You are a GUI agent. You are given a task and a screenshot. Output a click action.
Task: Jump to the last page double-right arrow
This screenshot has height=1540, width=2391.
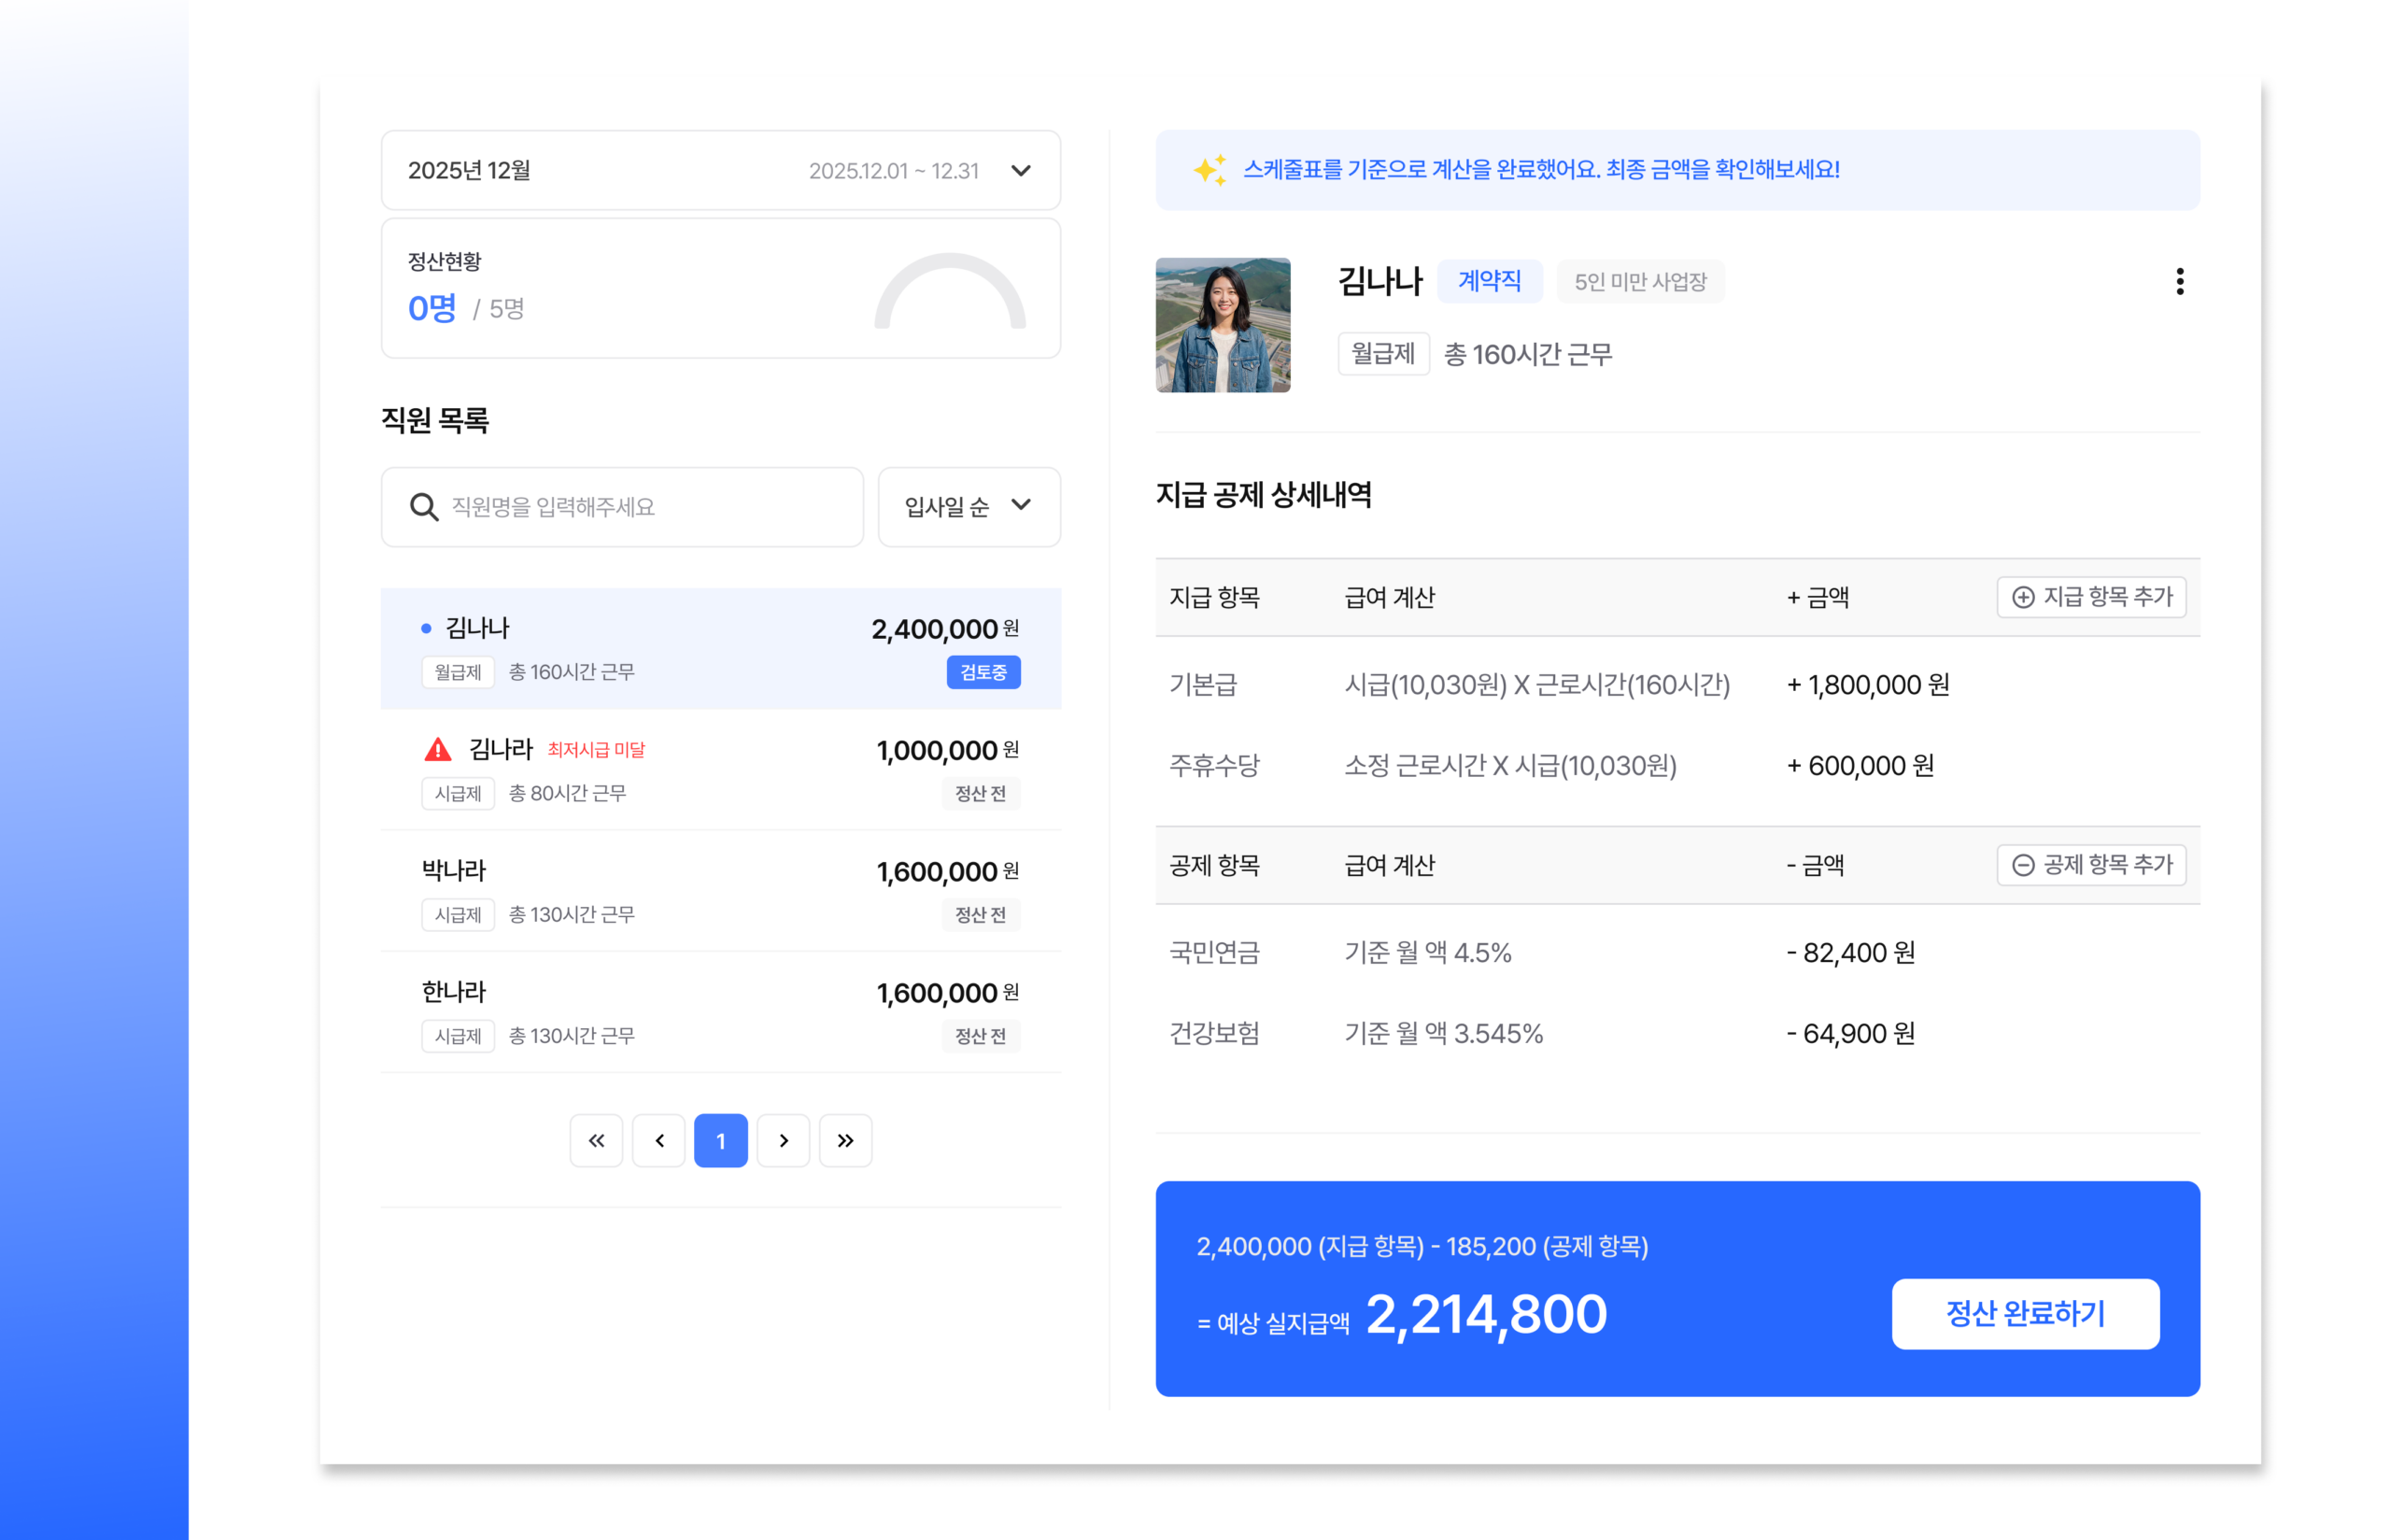(845, 1140)
